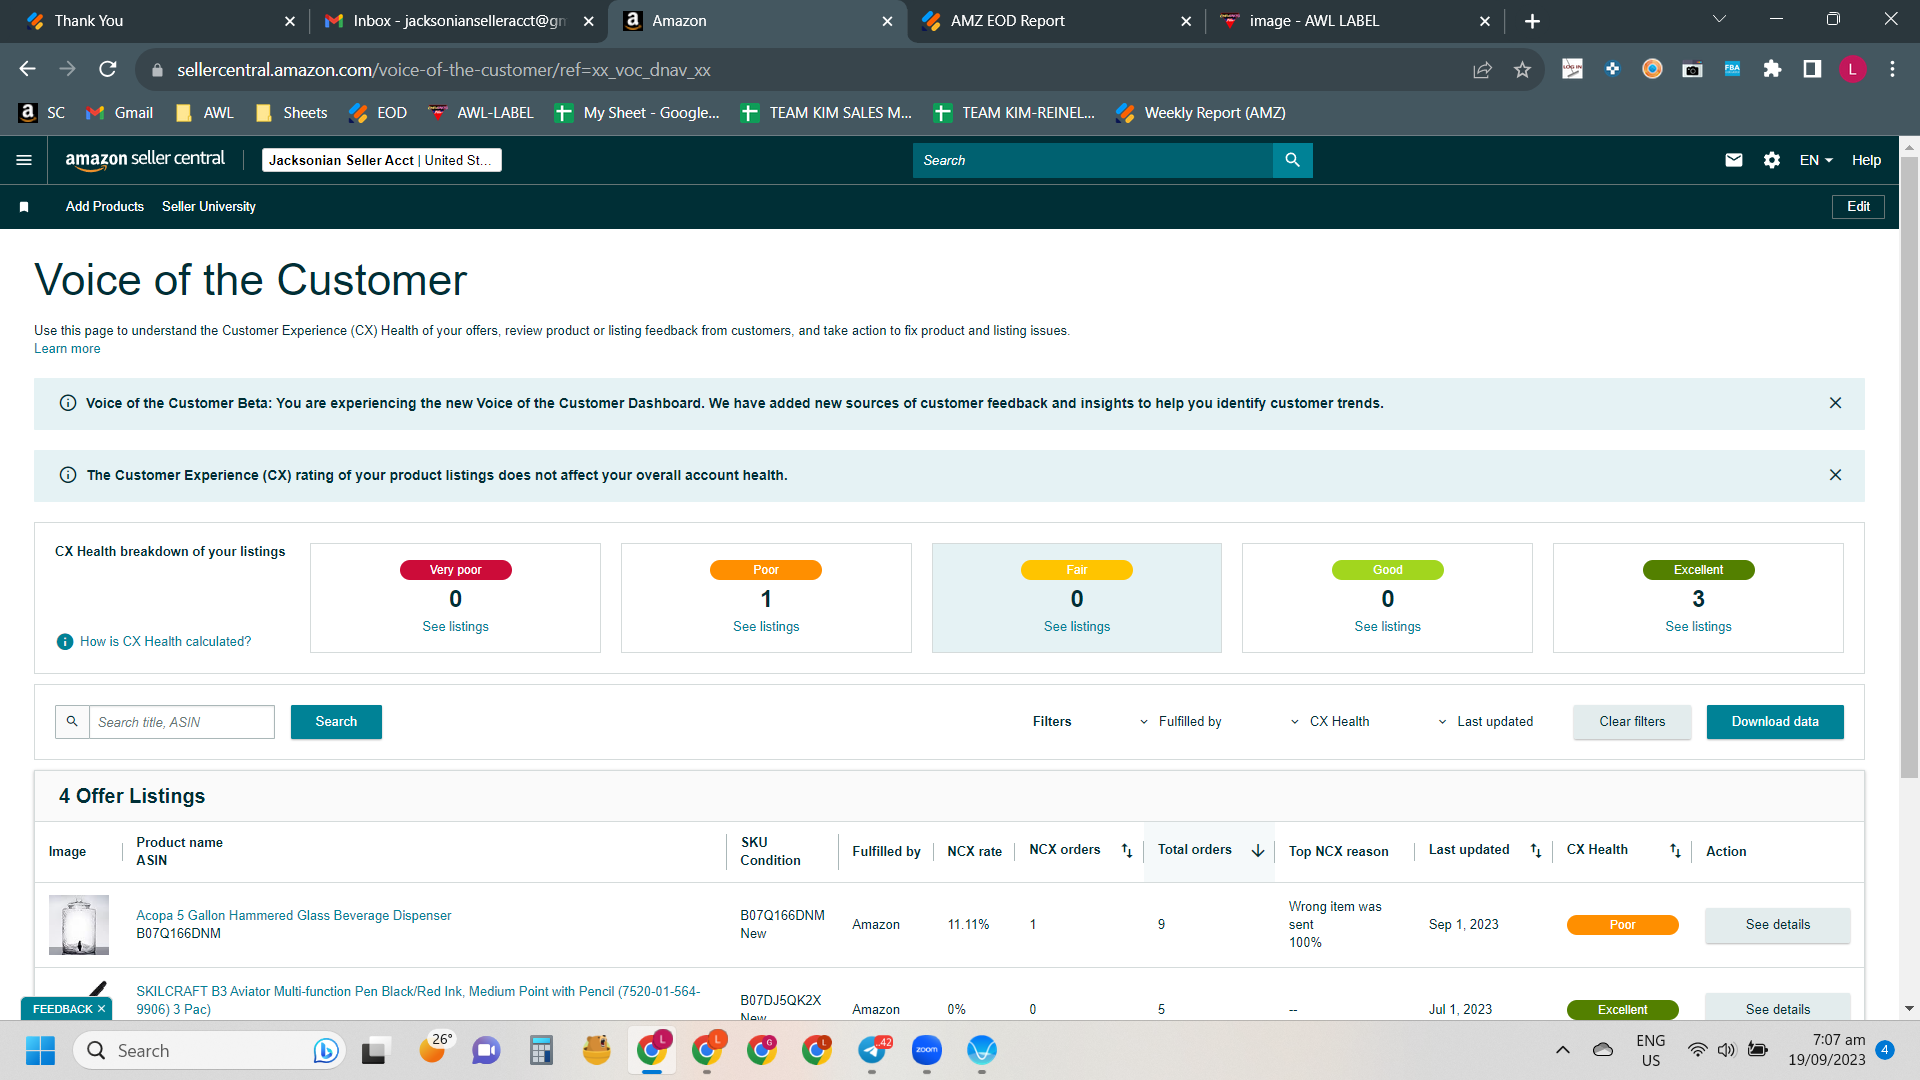Sort listings by CX Health
Screen dimensions: 1920x1080
tap(1675, 851)
